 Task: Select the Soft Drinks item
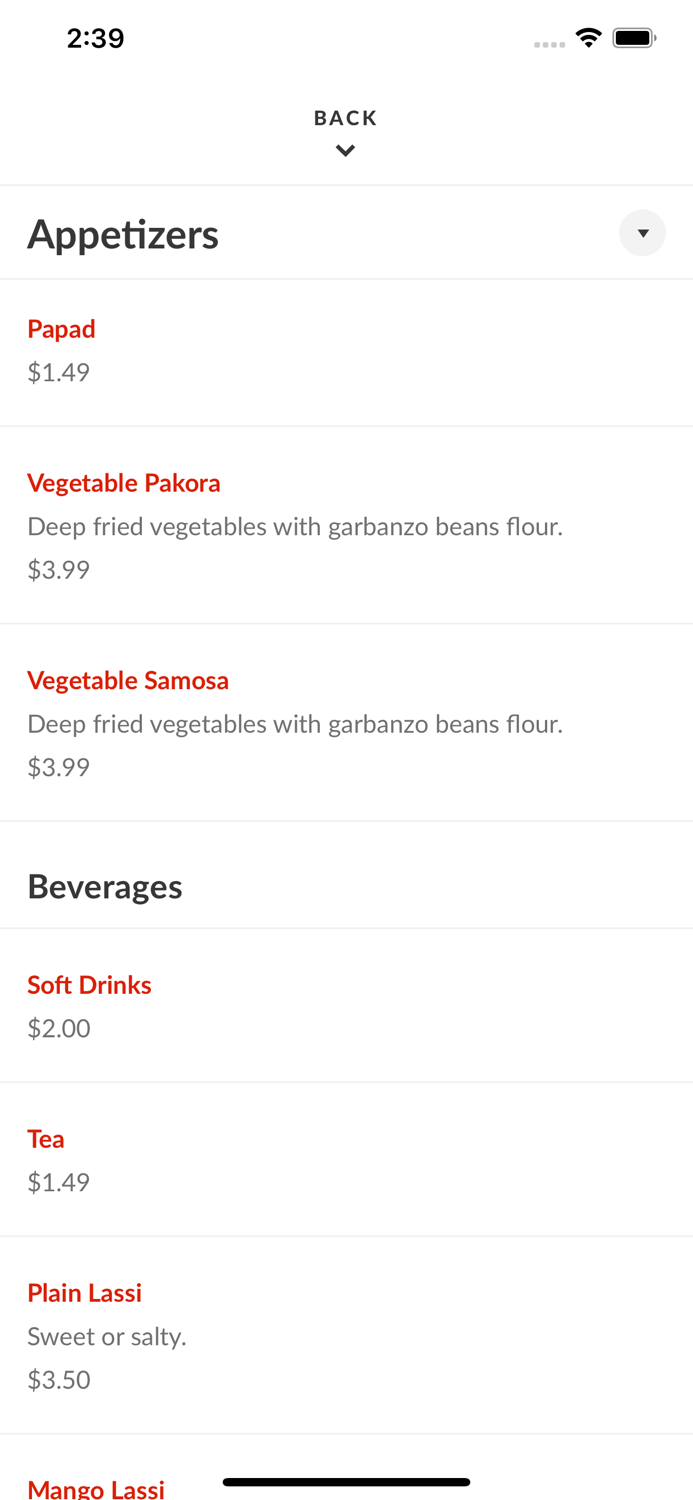tap(89, 985)
